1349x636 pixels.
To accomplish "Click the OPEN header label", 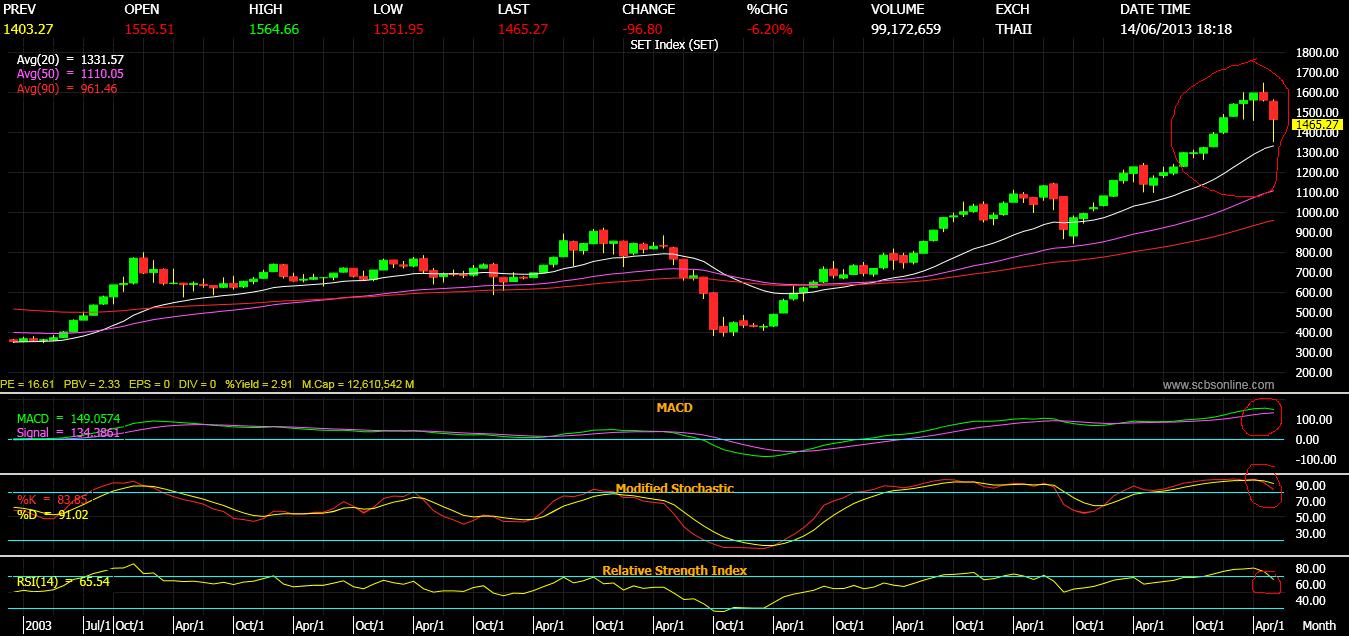I will pos(141,9).
